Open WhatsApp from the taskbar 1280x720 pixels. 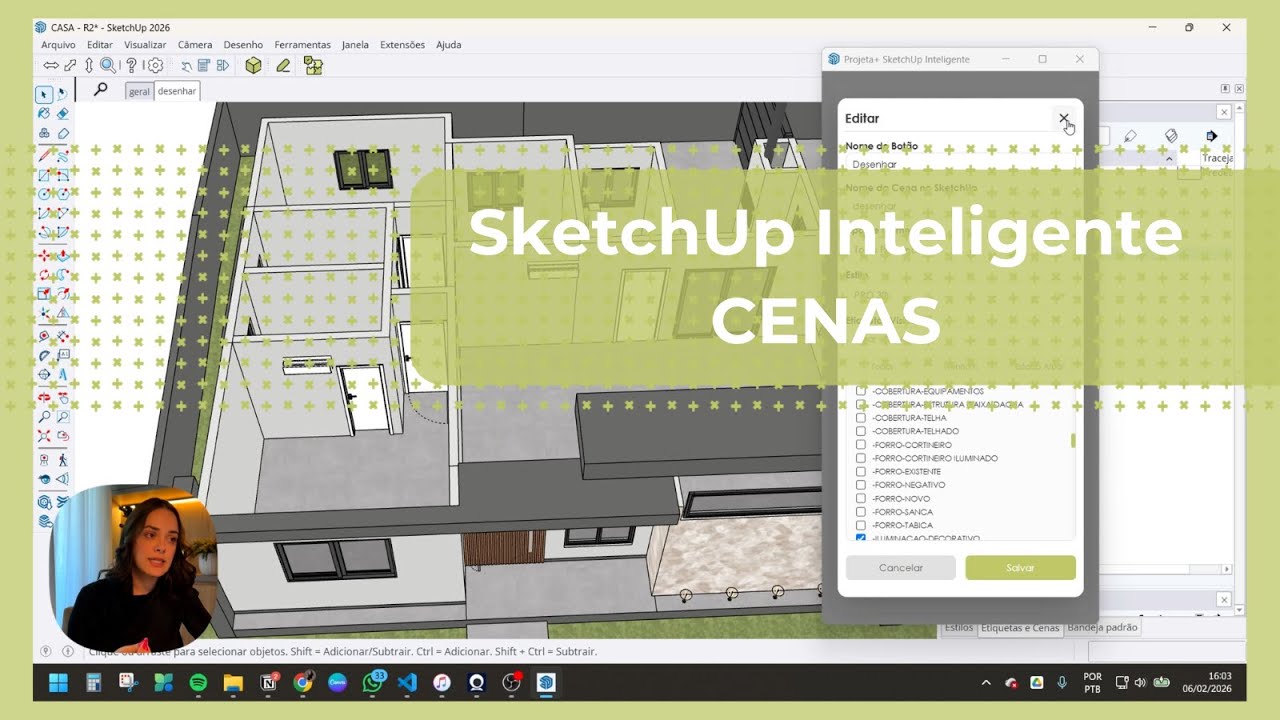click(373, 683)
